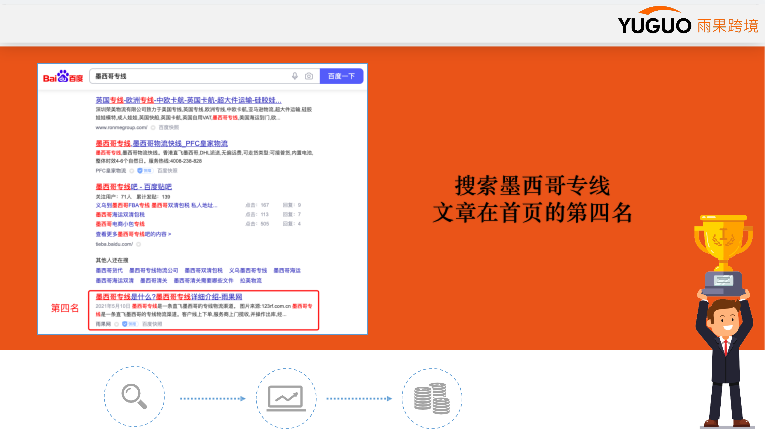Click the 点击: 113 count
765x435 pixels.
pyautogui.click(x=257, y=215)
